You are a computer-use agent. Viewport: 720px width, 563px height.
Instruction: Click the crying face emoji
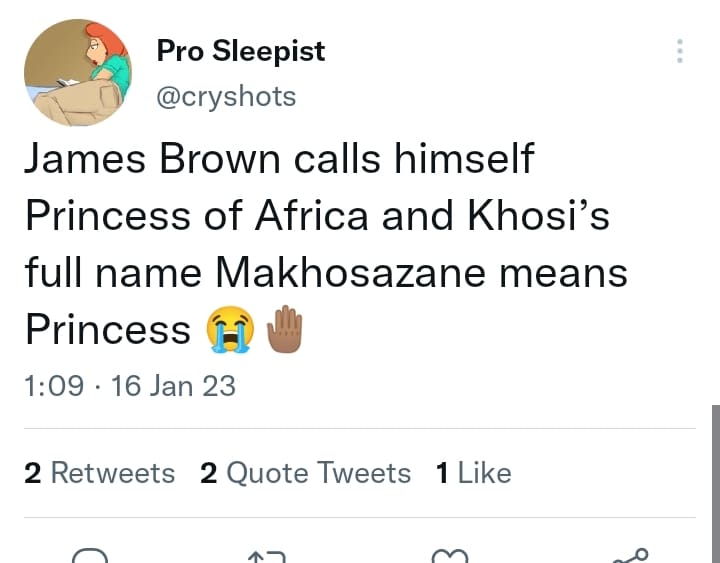click(x=230, y=329)
